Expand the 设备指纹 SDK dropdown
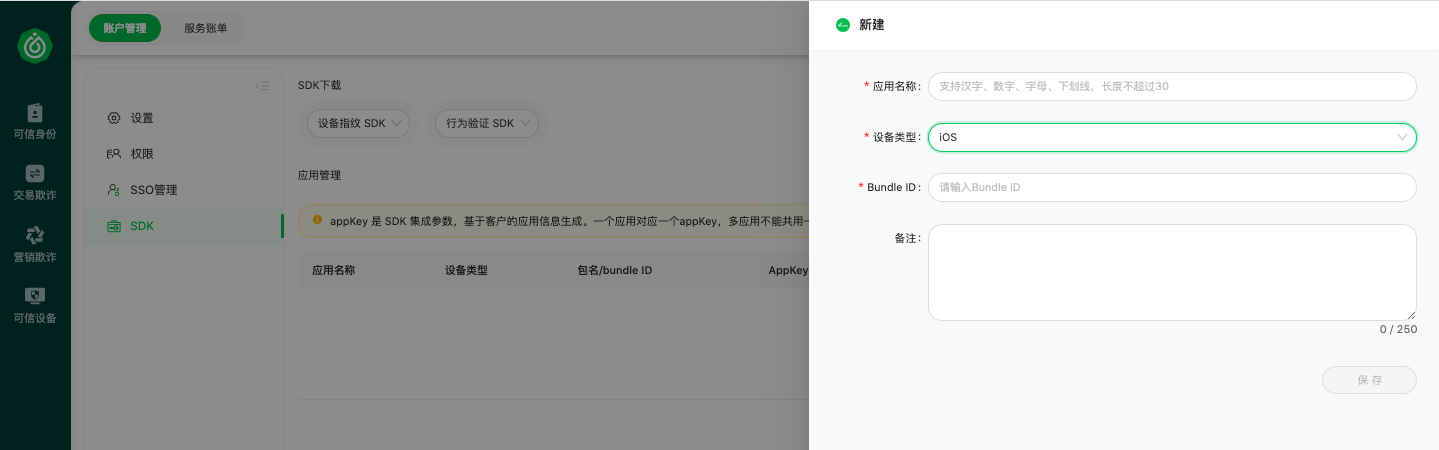This screenshot has width=1439, height=450. 358,123
